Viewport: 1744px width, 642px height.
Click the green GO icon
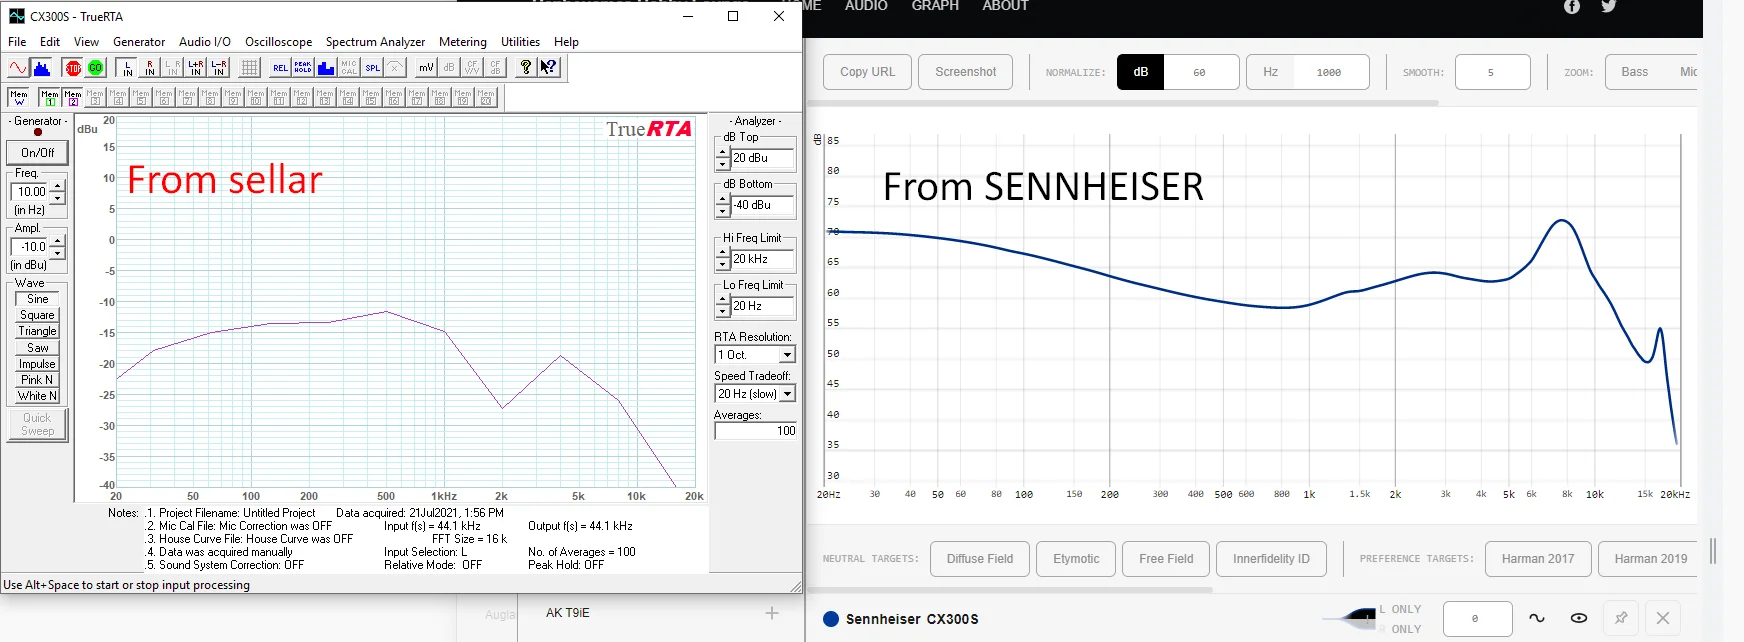coord(95,68)
